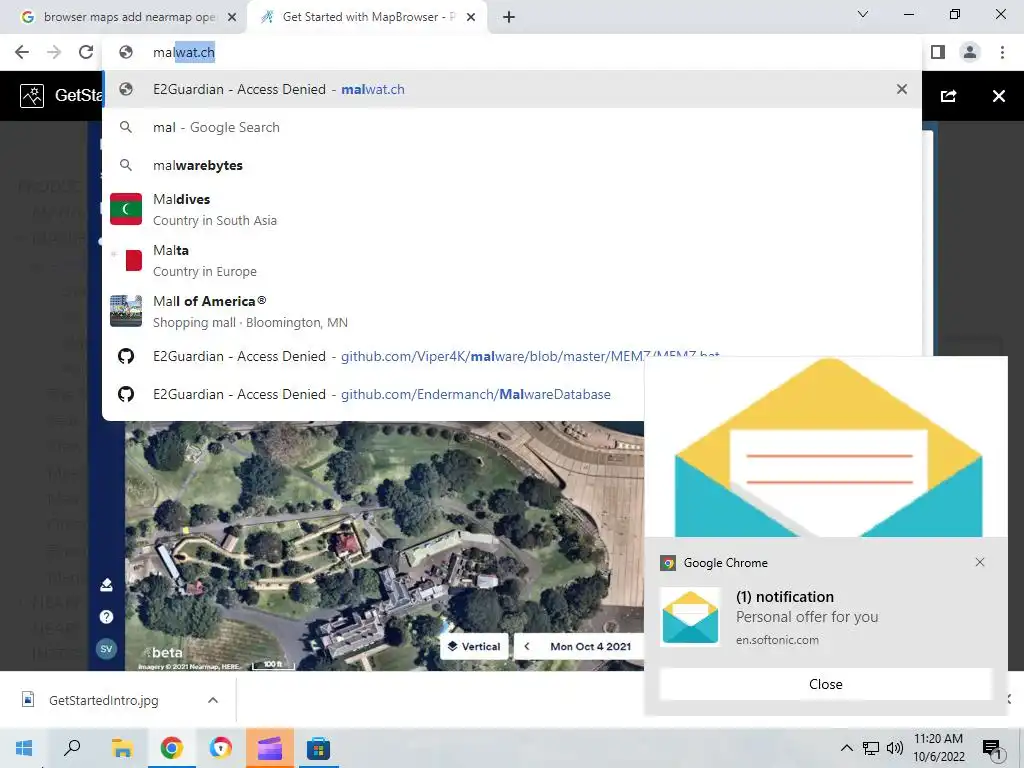The width and height of the screenshot is (1024, 768).
Task: Dismiss the Google Chrome notification with X
Action: coord(980,562)
